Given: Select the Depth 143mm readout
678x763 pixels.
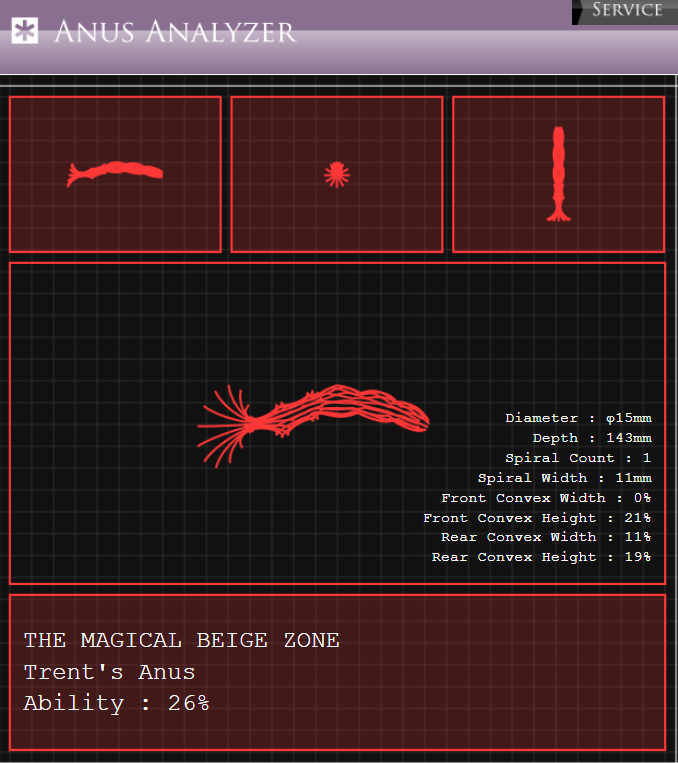Looking at the screenshot, I should click(x=592, y=438).
